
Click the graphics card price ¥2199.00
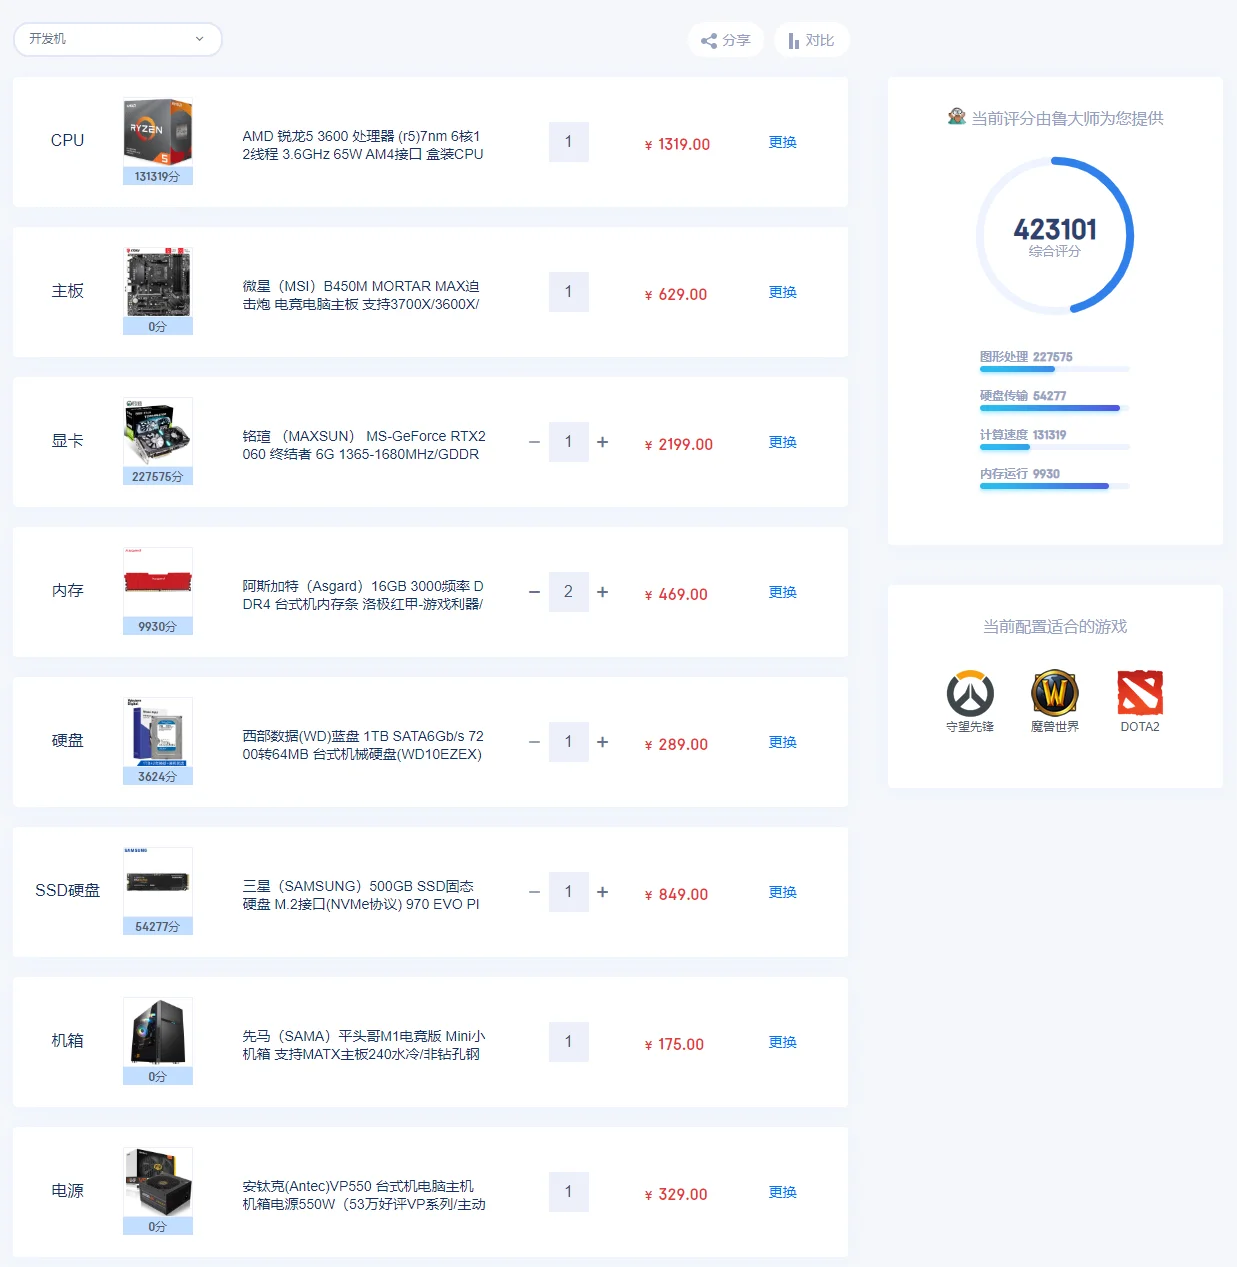point(679,444)
